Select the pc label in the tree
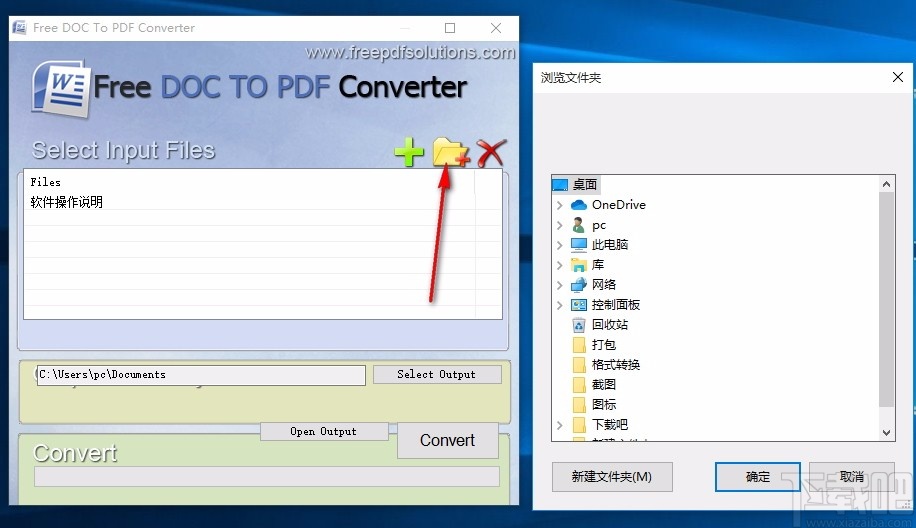 coord(599,225)
